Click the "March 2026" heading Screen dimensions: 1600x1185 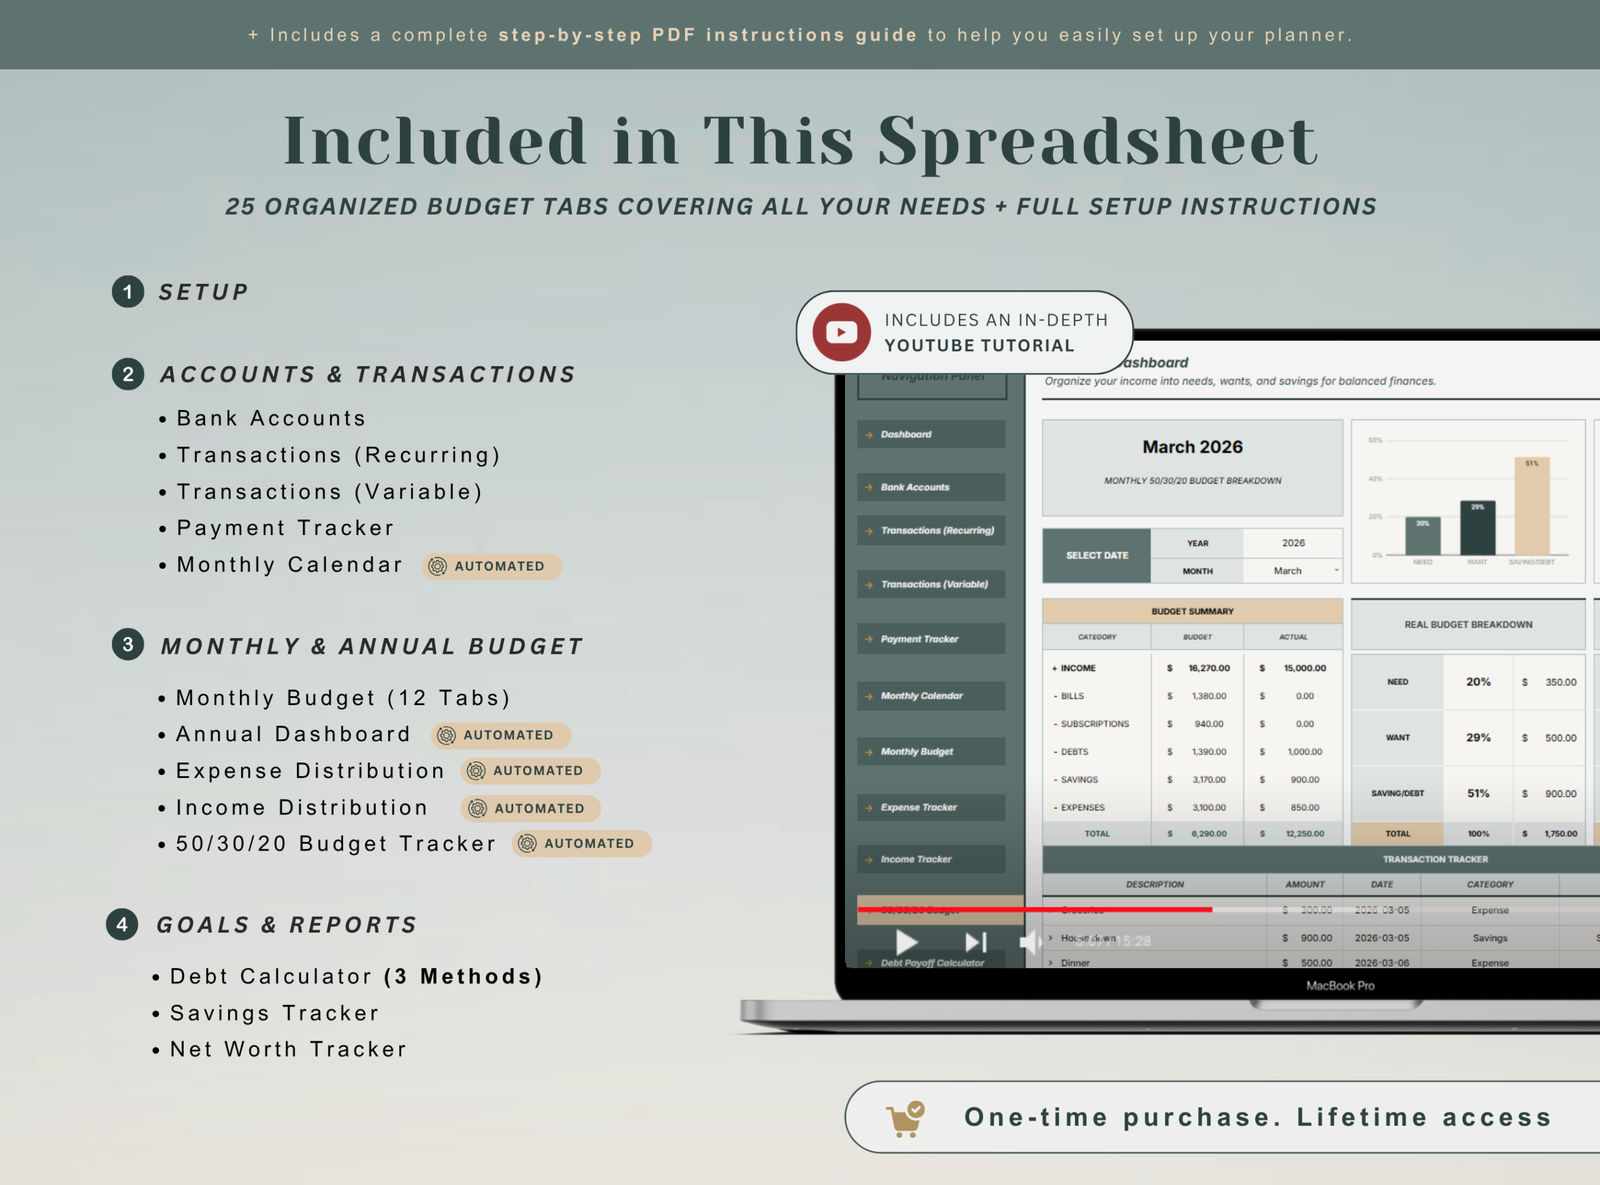click(1192, 447)
